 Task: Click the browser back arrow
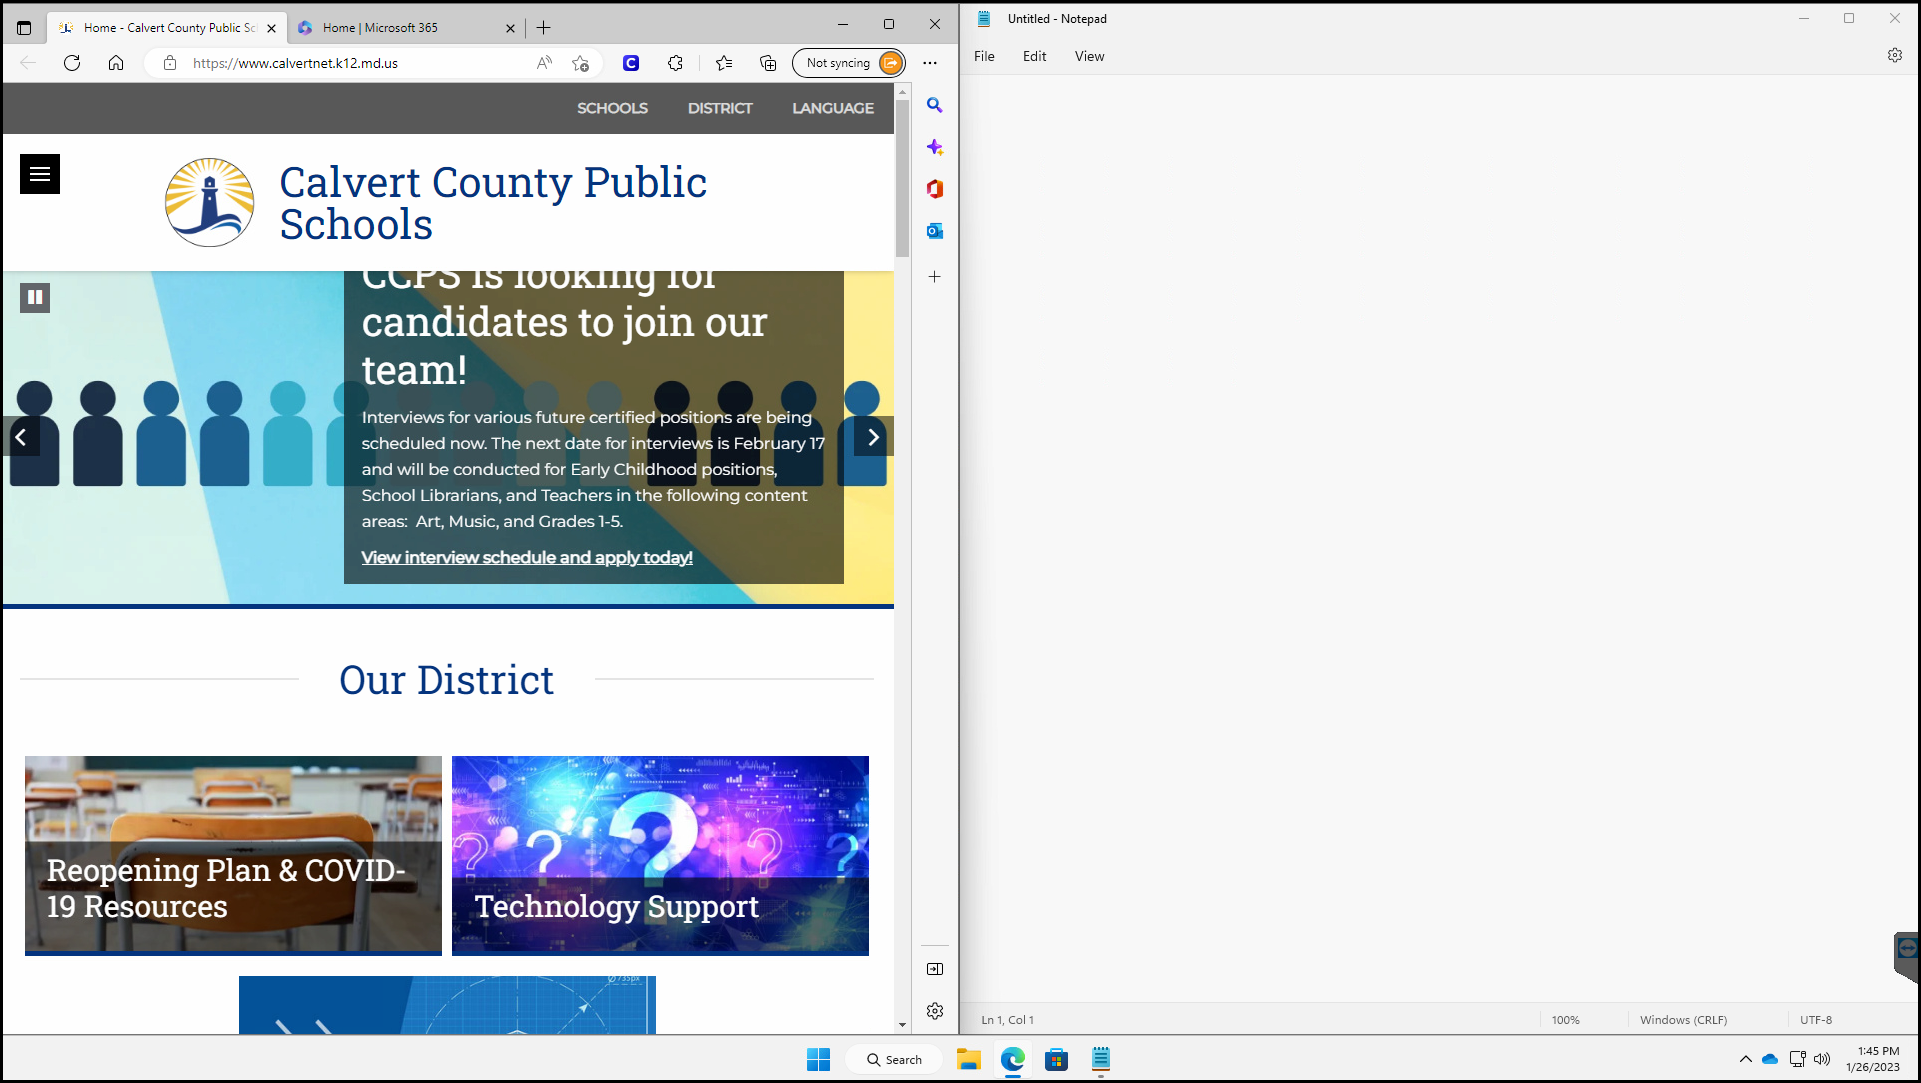click(28, 63)
